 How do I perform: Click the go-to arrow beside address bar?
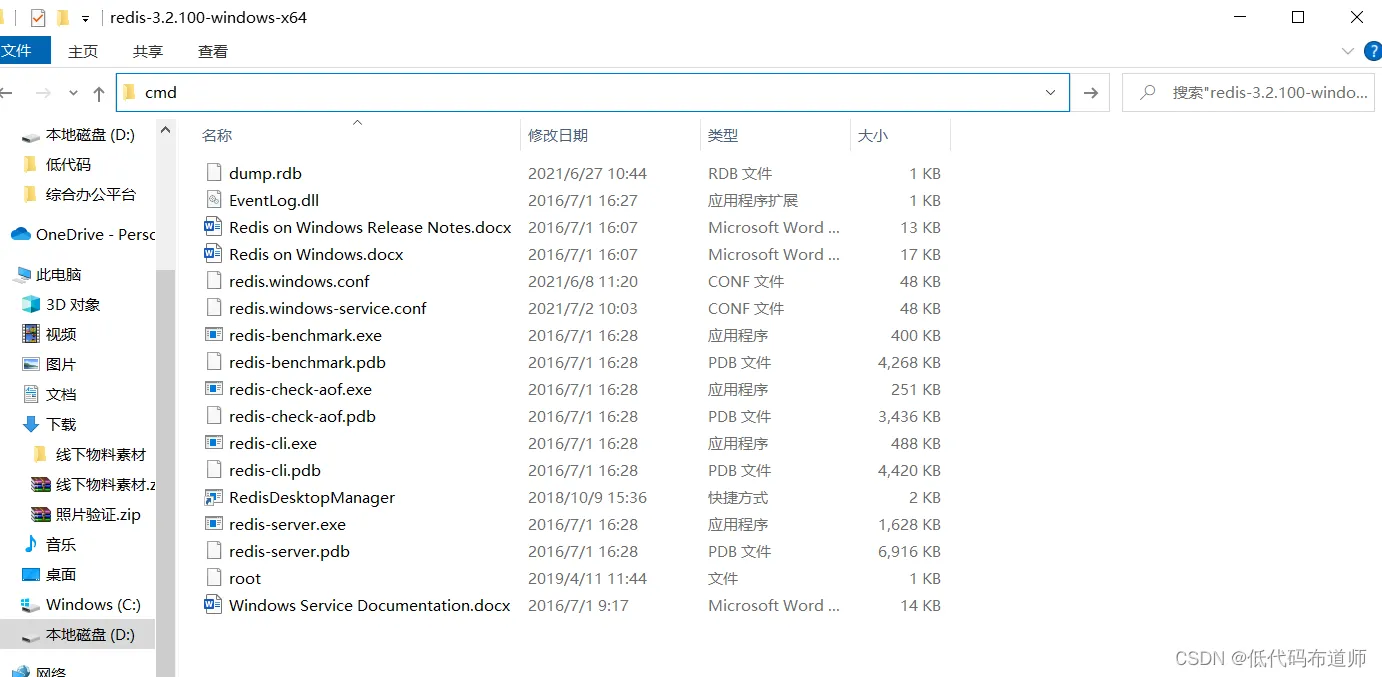point(1091,92)
